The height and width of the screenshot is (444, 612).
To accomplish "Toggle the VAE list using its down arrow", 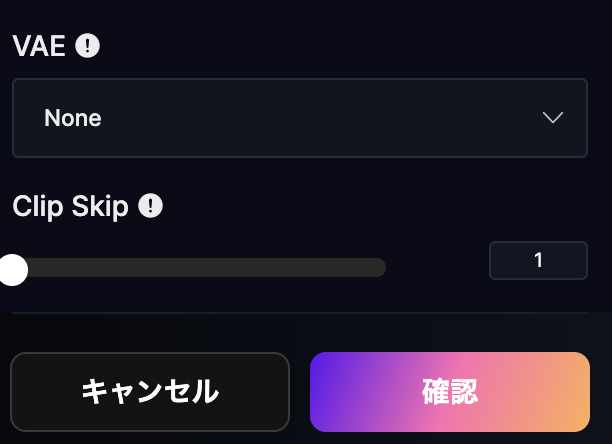I will [553, 118].
